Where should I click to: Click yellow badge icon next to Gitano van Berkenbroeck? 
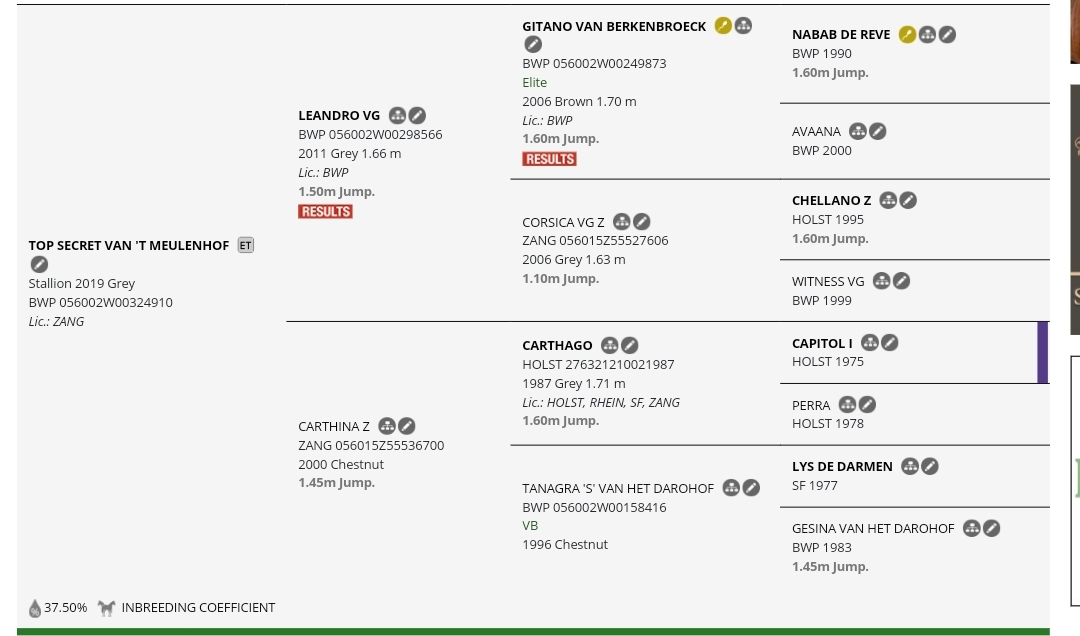[x=723, y=26]
